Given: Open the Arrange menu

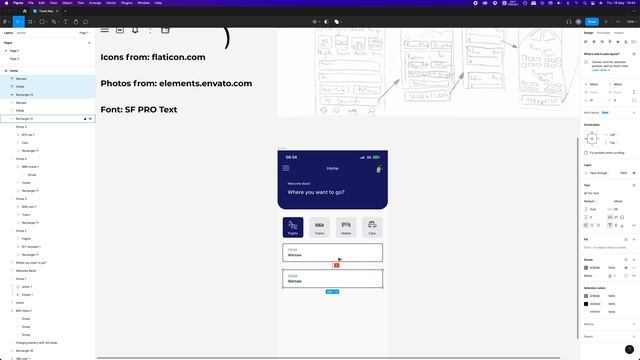Looking at the screenshot, I should click(x=95, y=3).
